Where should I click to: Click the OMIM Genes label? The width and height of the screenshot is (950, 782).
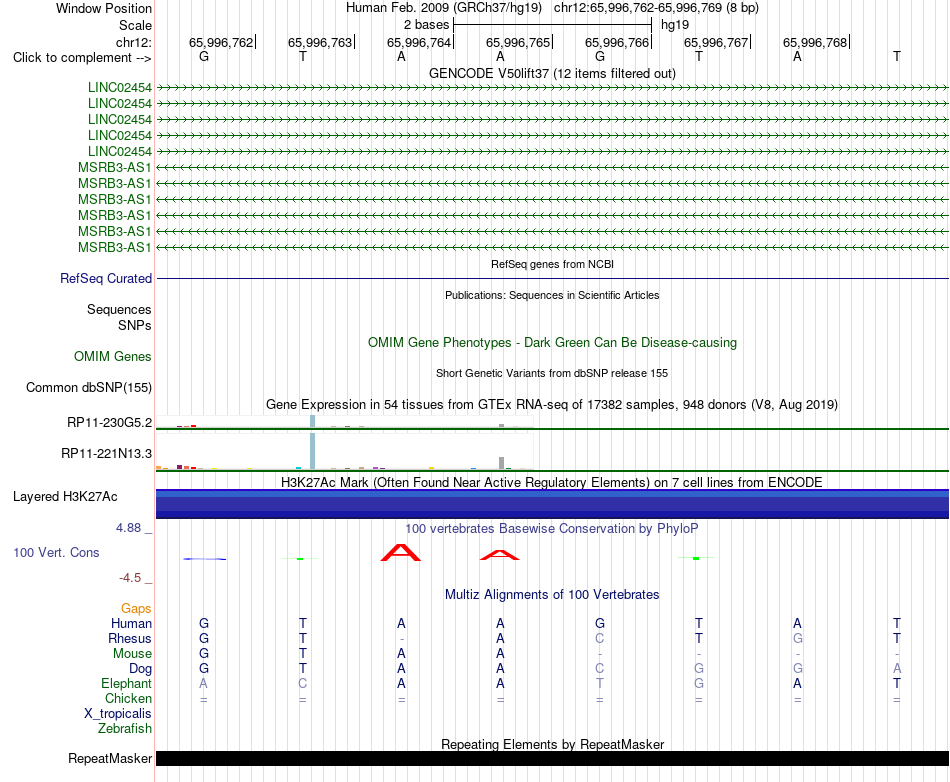coord(113,356)
